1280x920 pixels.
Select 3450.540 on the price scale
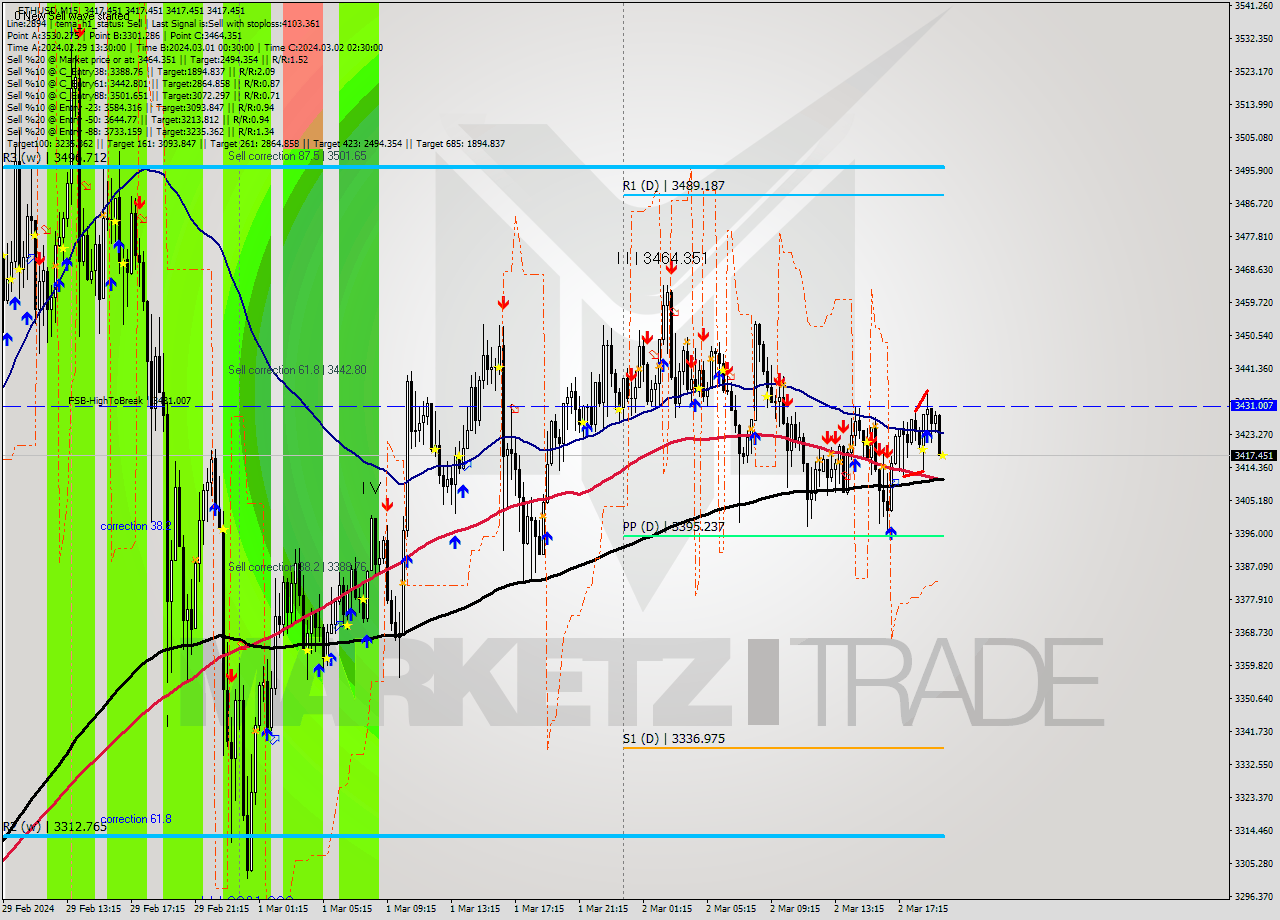(x=1254, y=336)
